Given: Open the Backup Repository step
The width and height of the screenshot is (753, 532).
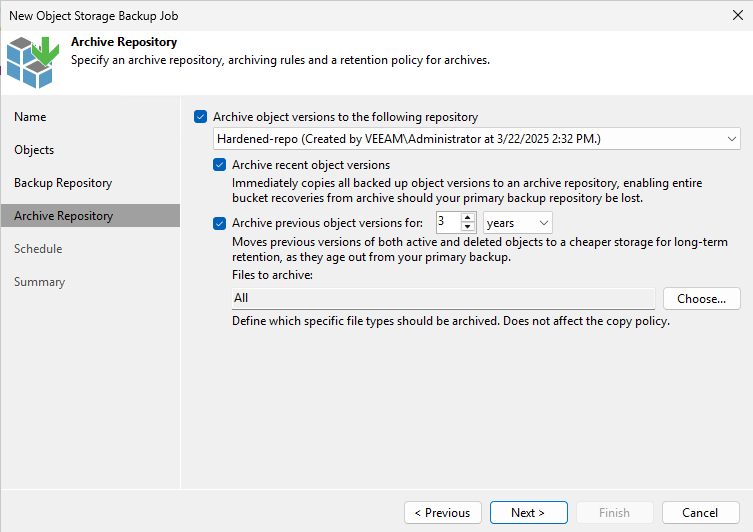Looking at the screenshot, I should point(63,183).
